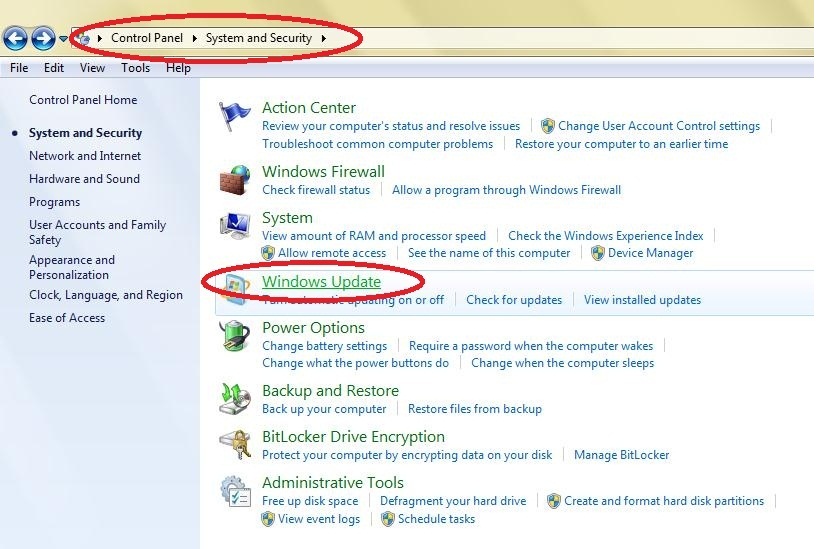Click the Backup and Restore icon
The height and width of the screenshot is (549, 819).
[x=235, y=399]
